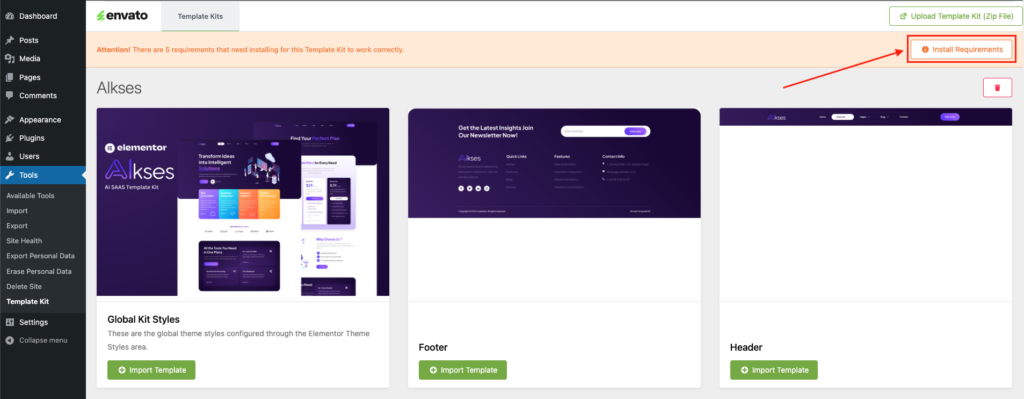Import the Header template
The image size is (1024, 399).
point(774,370)
